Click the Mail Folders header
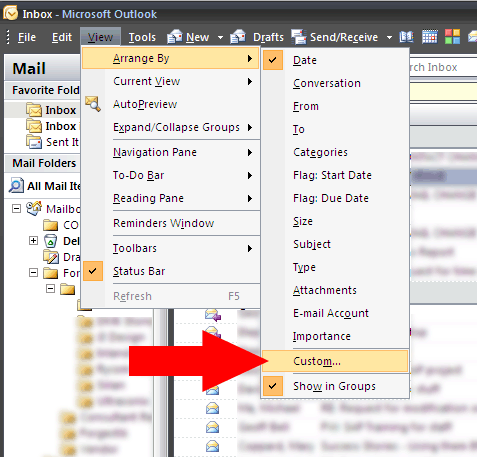Screen dimensions: 477x457 [x=43, y=163]
